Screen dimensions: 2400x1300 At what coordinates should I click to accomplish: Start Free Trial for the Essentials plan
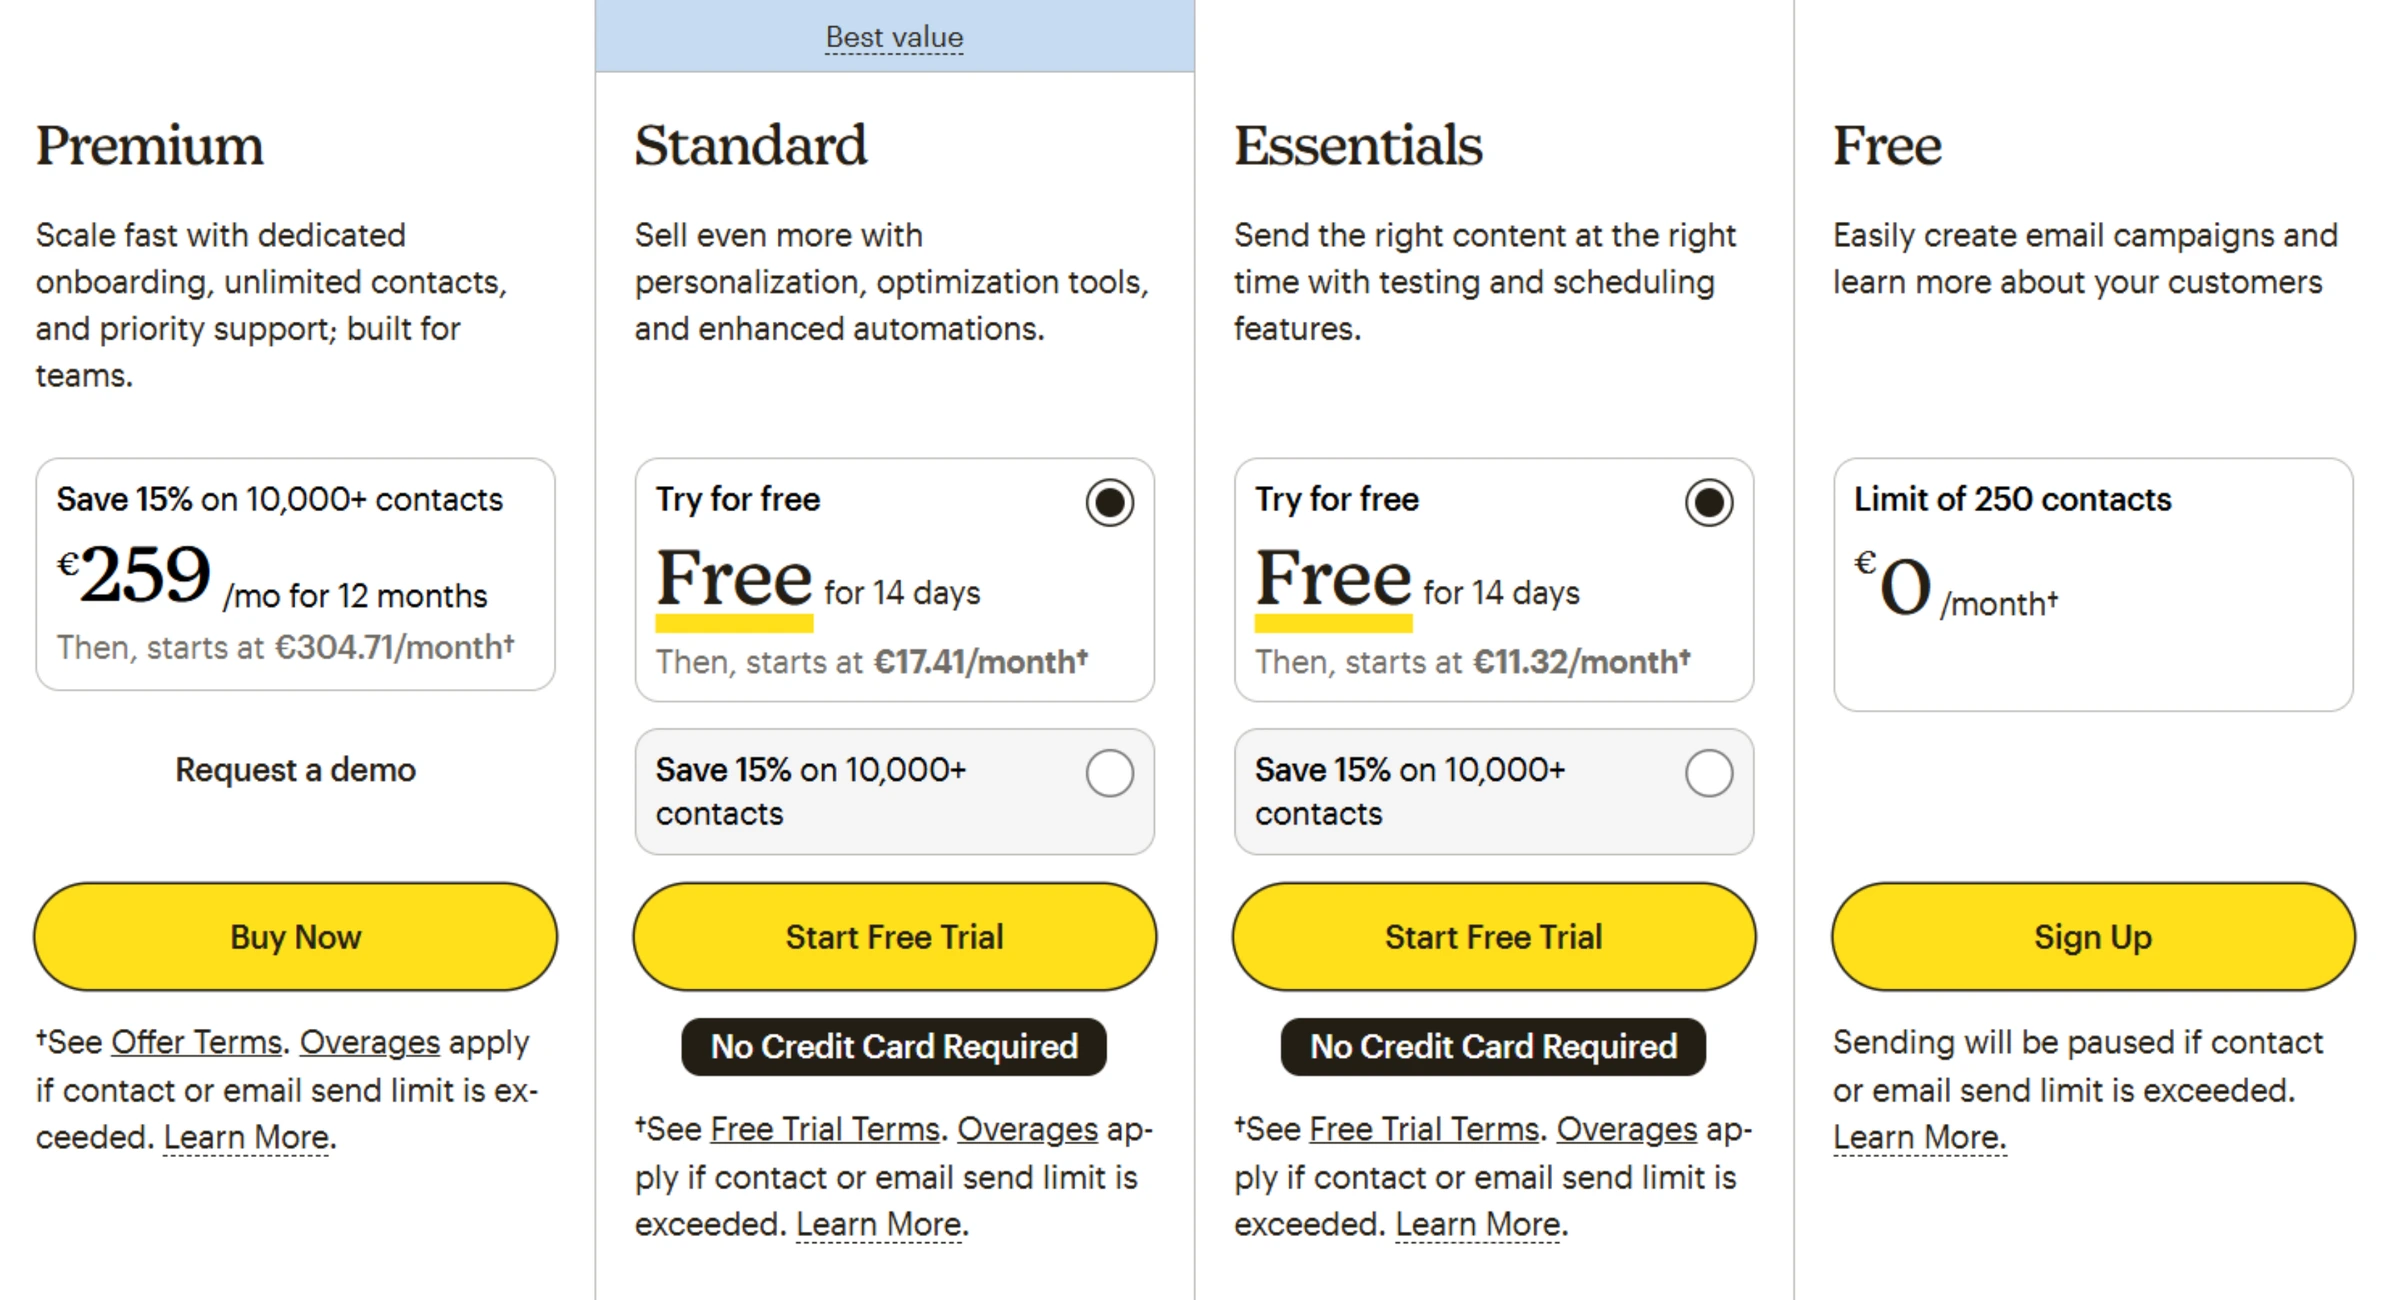[1493, 937]
